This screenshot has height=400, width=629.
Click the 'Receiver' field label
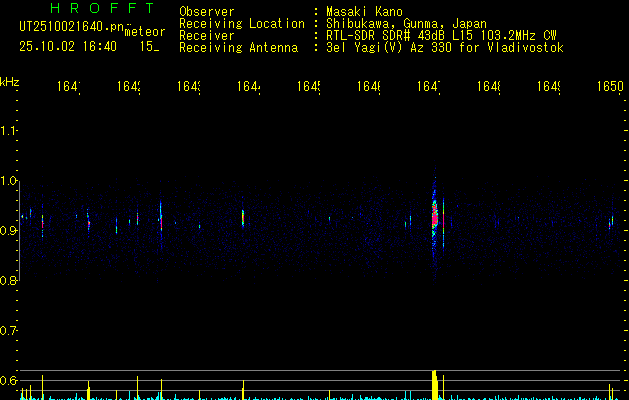pyautogui.click(x=207, y=36)
